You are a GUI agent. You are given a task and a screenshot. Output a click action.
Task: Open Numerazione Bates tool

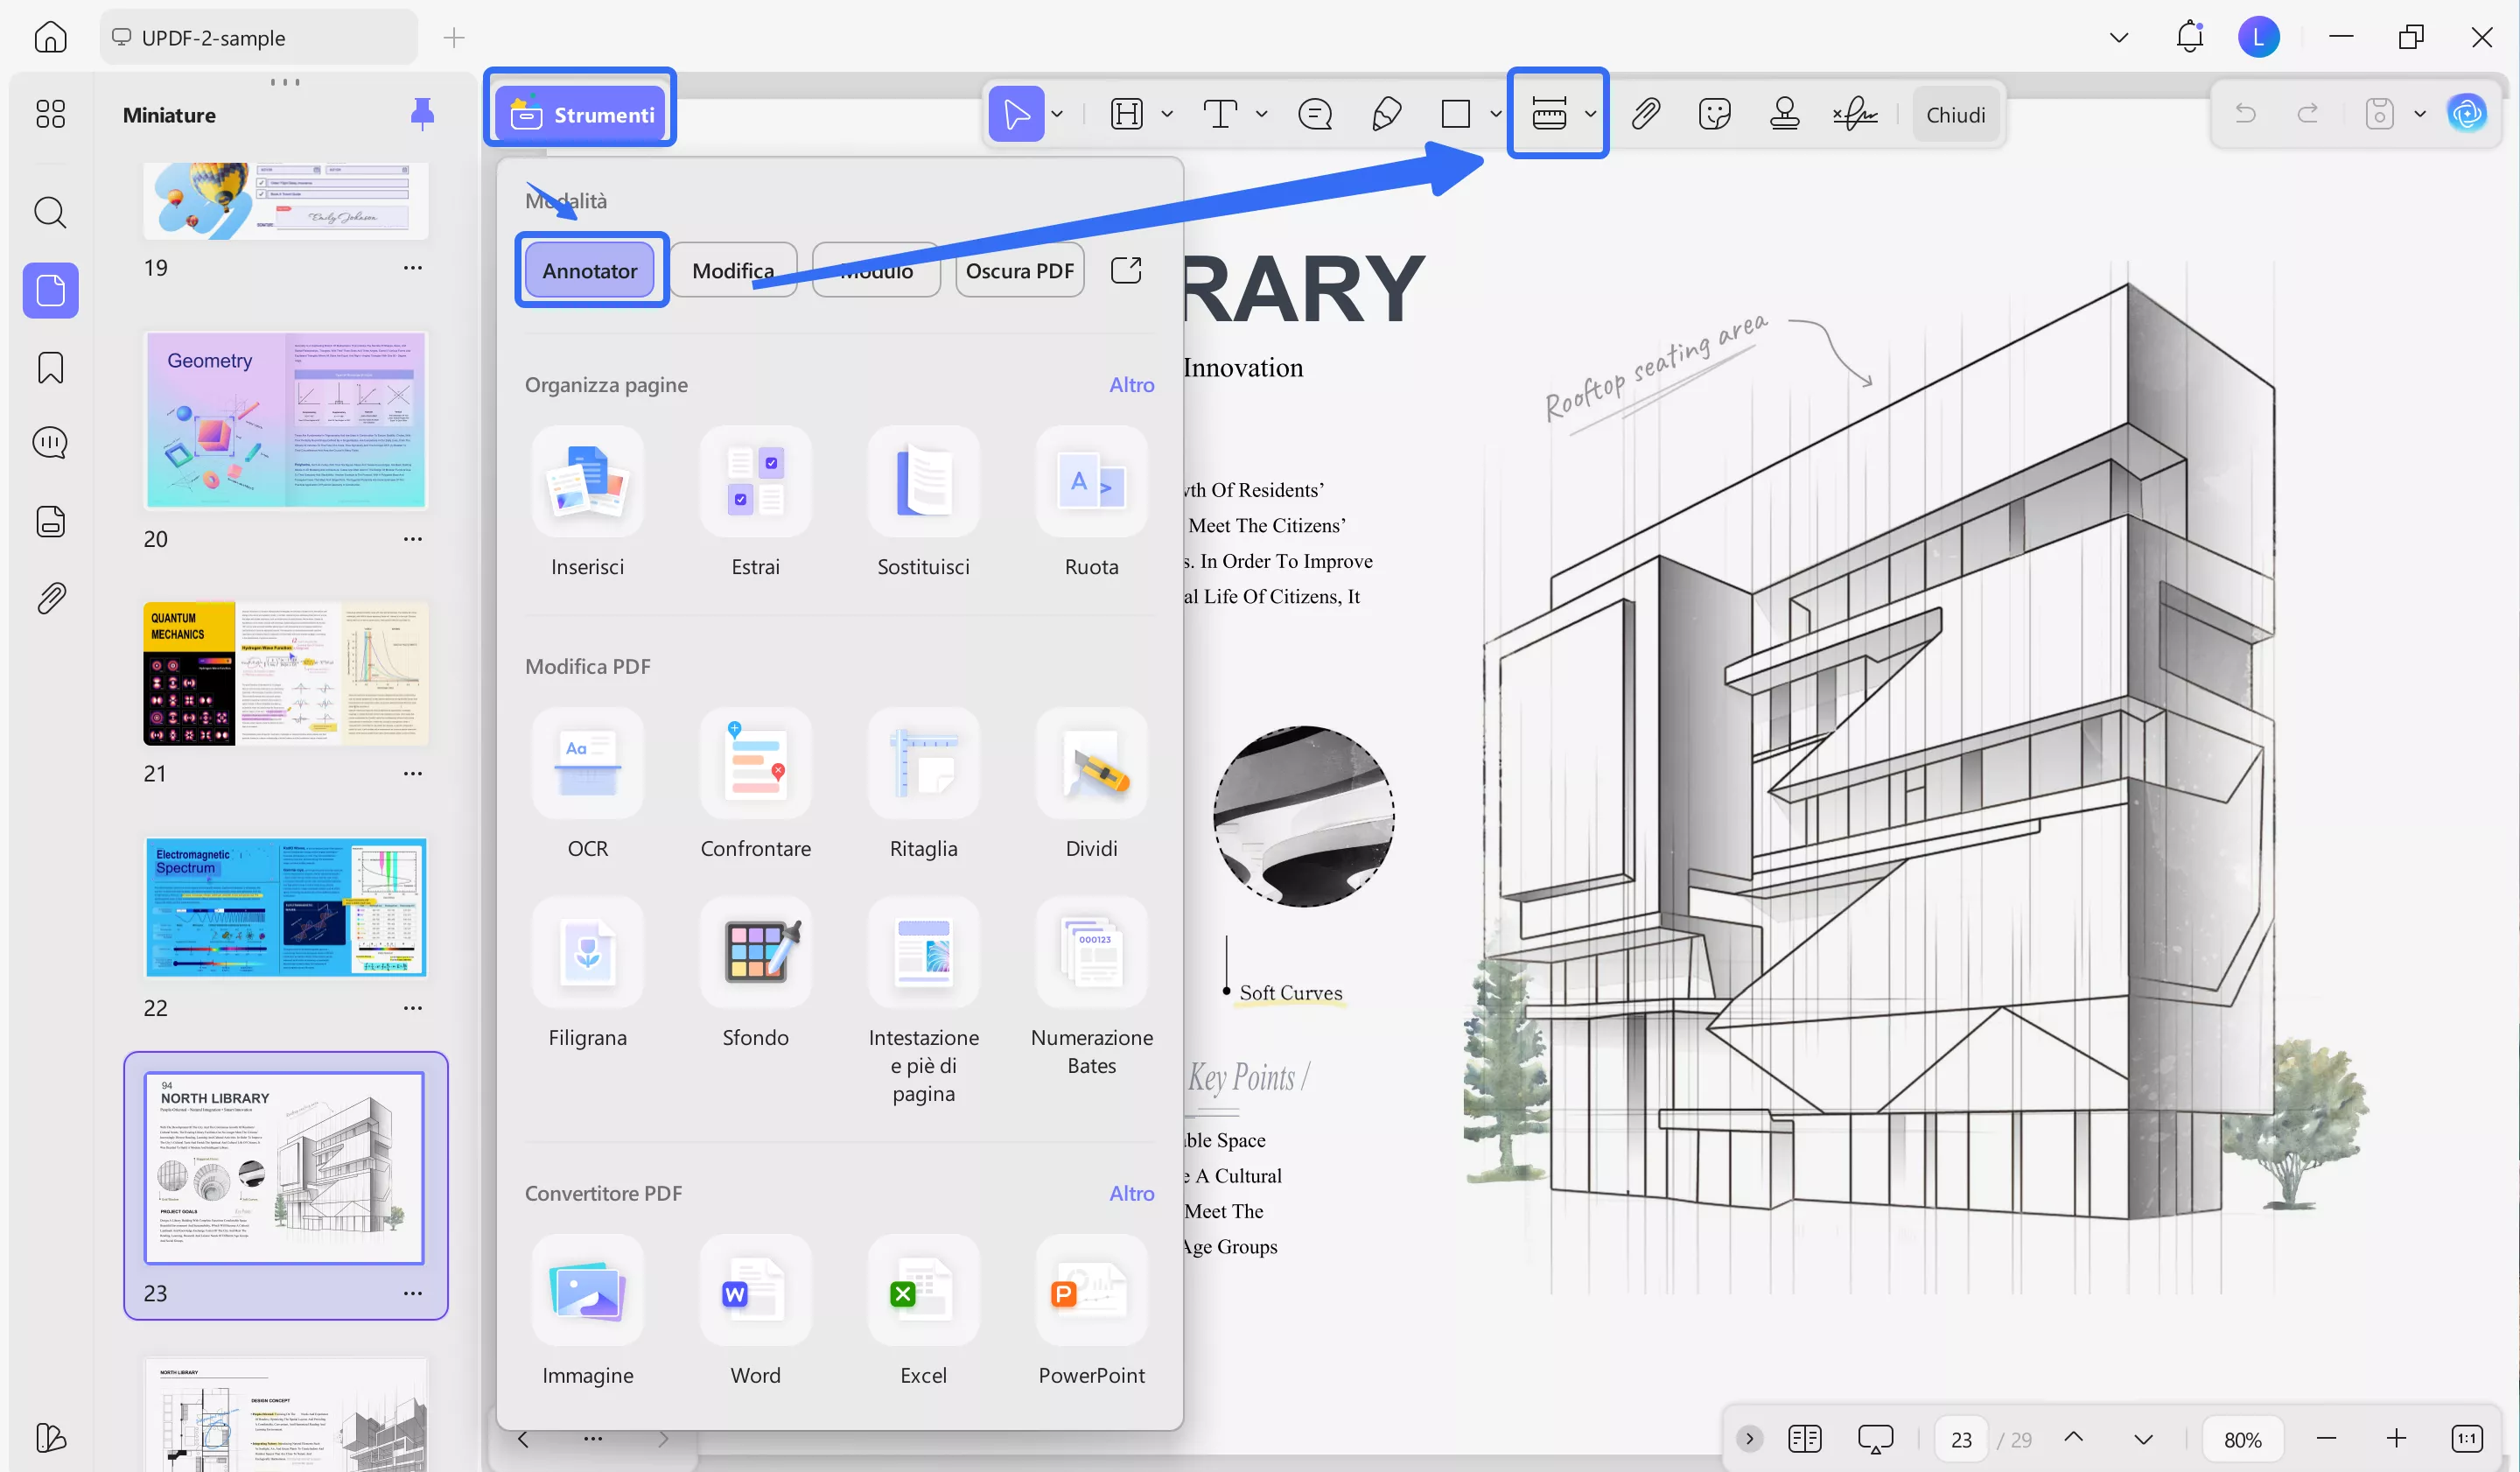click(1091, 953)
